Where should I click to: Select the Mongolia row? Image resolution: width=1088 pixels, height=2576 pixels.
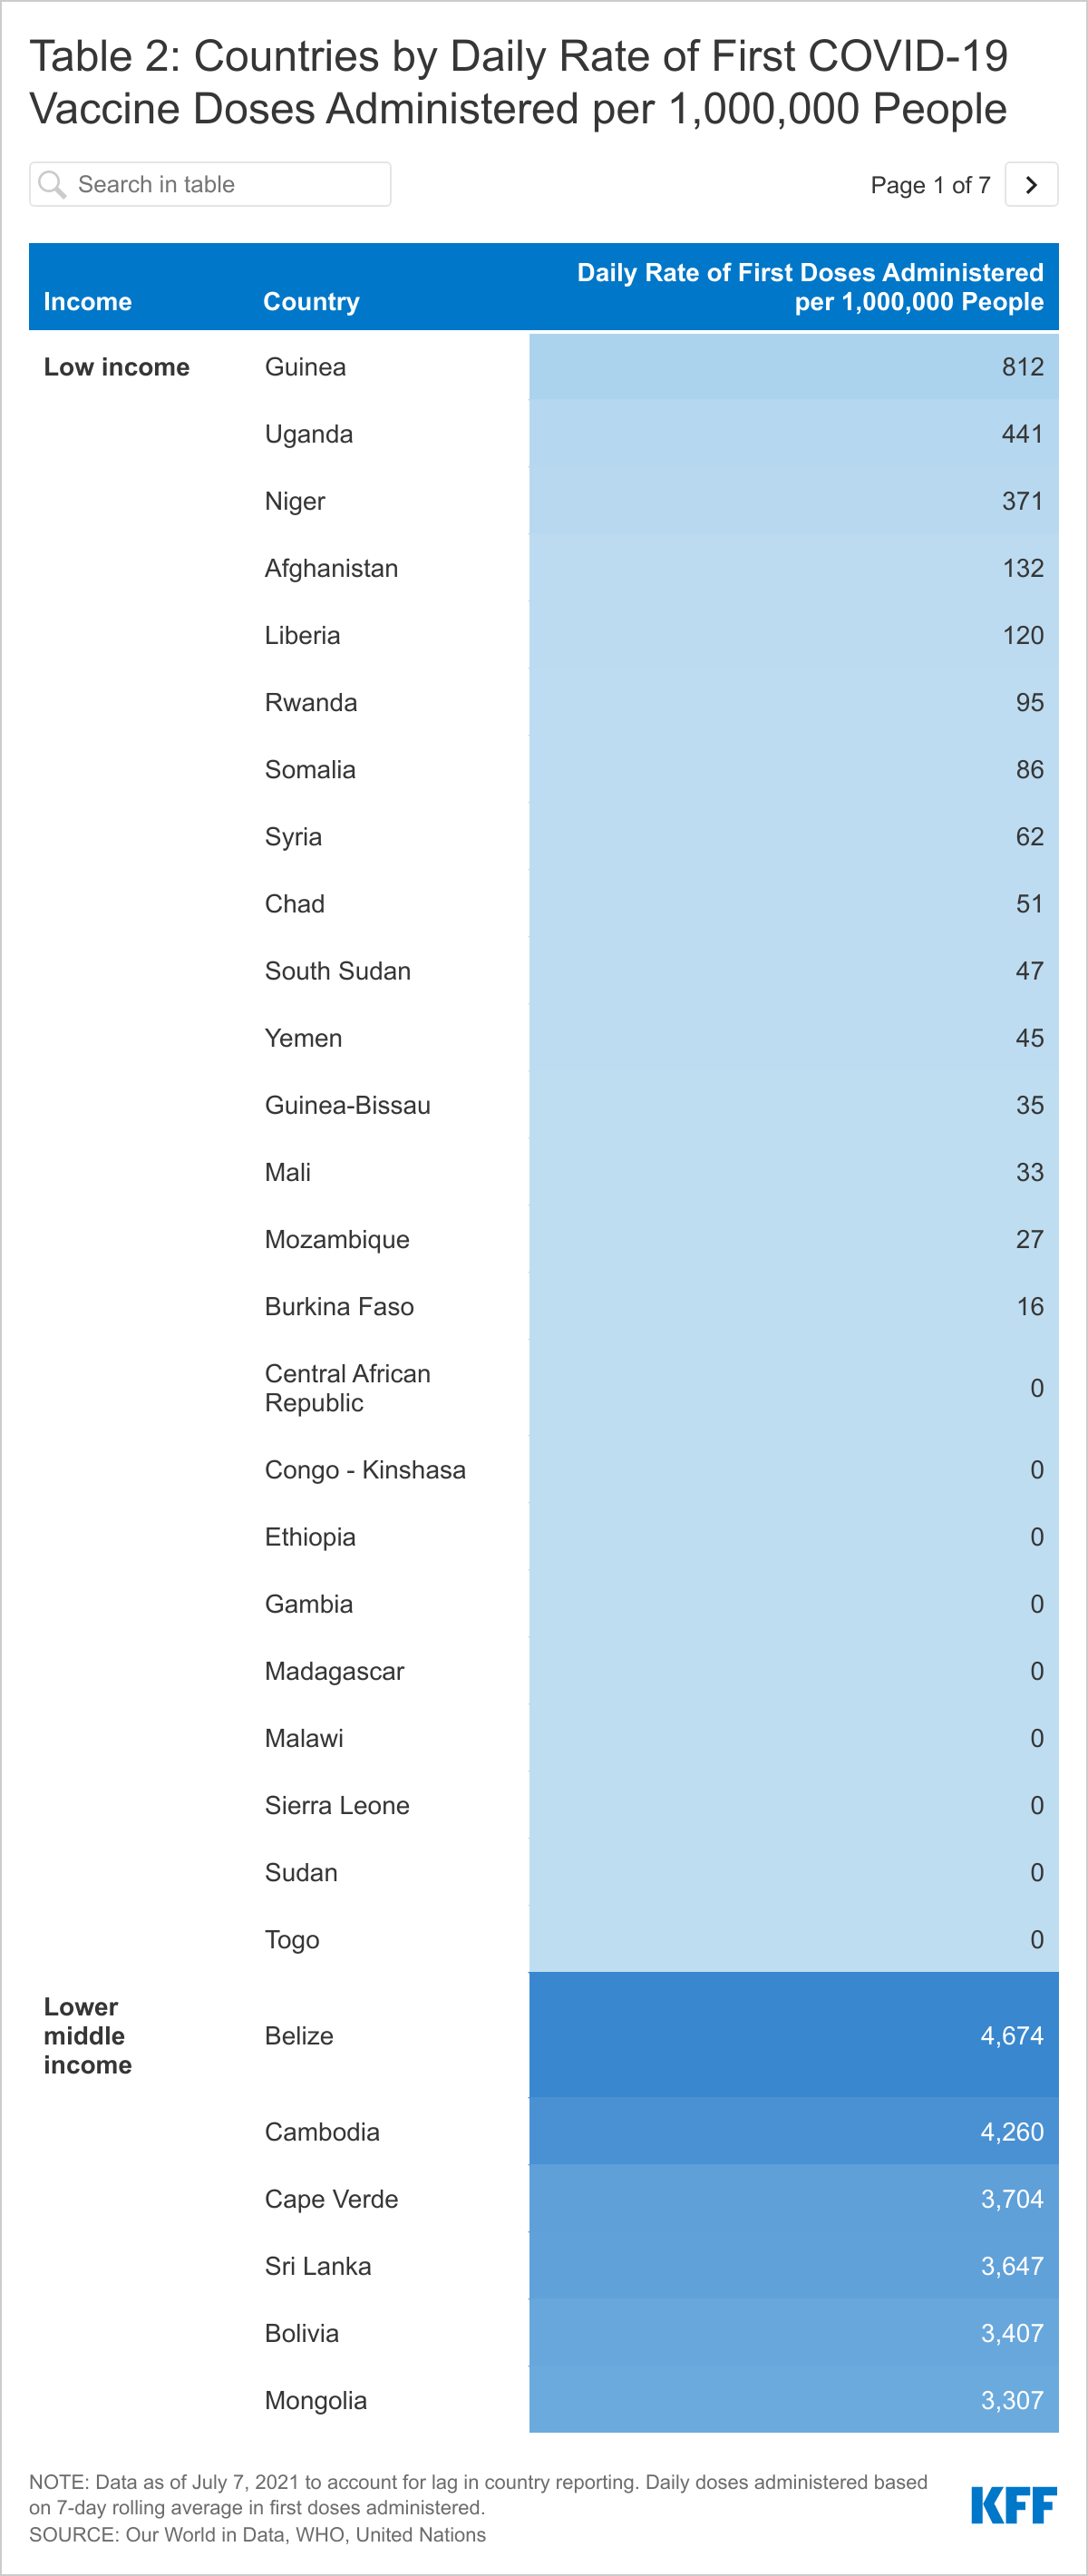point(544,2399)
